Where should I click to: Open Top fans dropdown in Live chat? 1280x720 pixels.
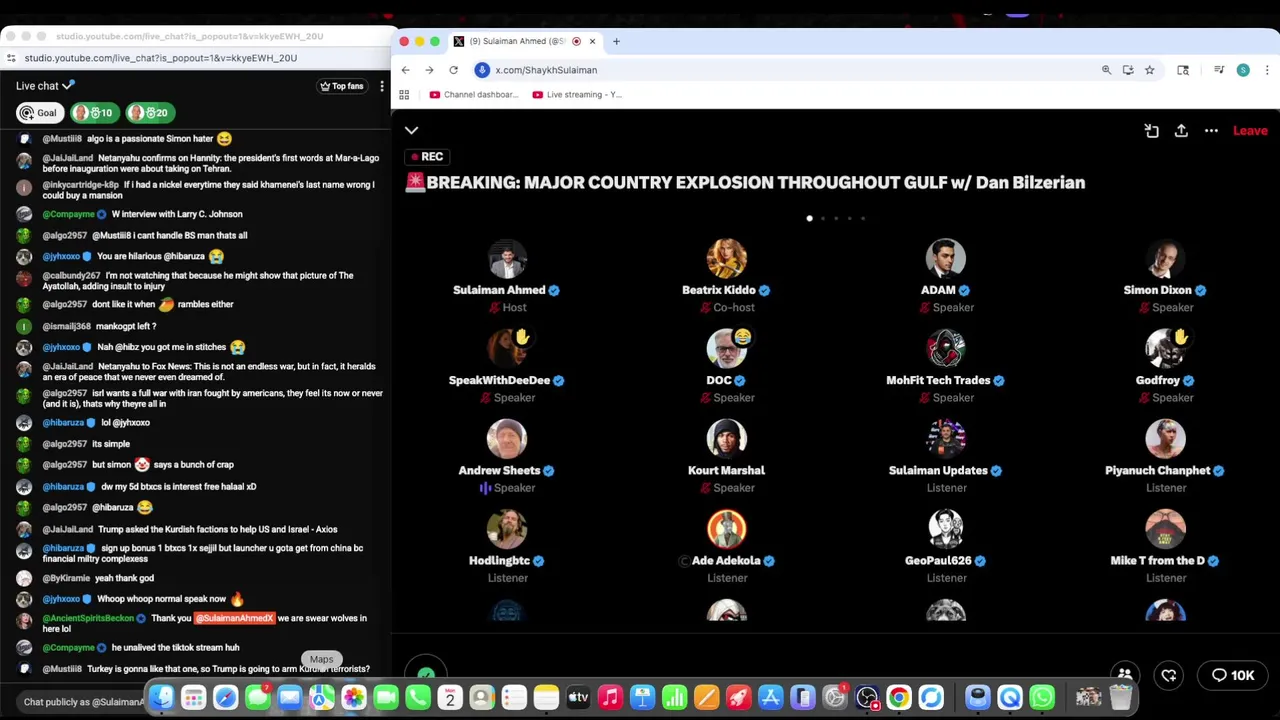point(342,86)
